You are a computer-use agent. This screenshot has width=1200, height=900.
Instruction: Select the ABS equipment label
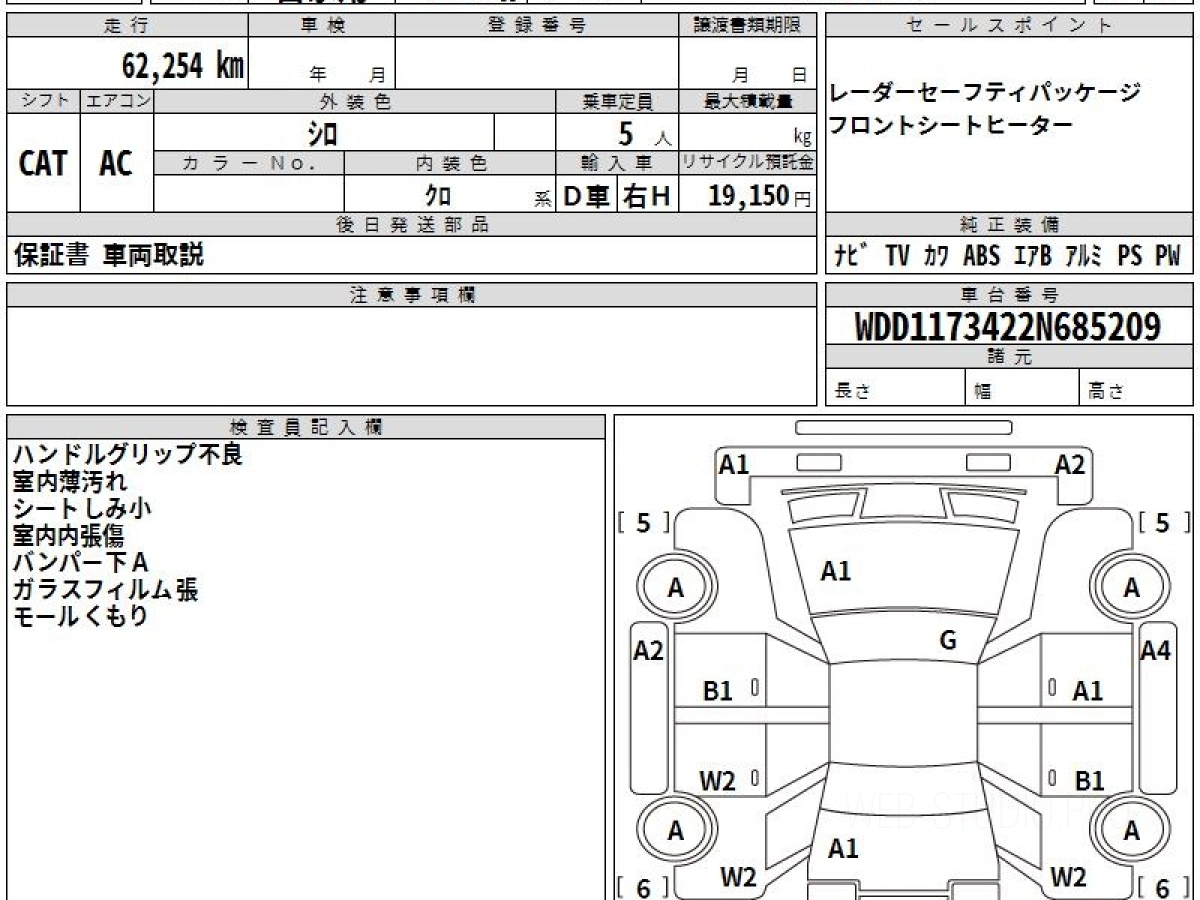[981, 256]
